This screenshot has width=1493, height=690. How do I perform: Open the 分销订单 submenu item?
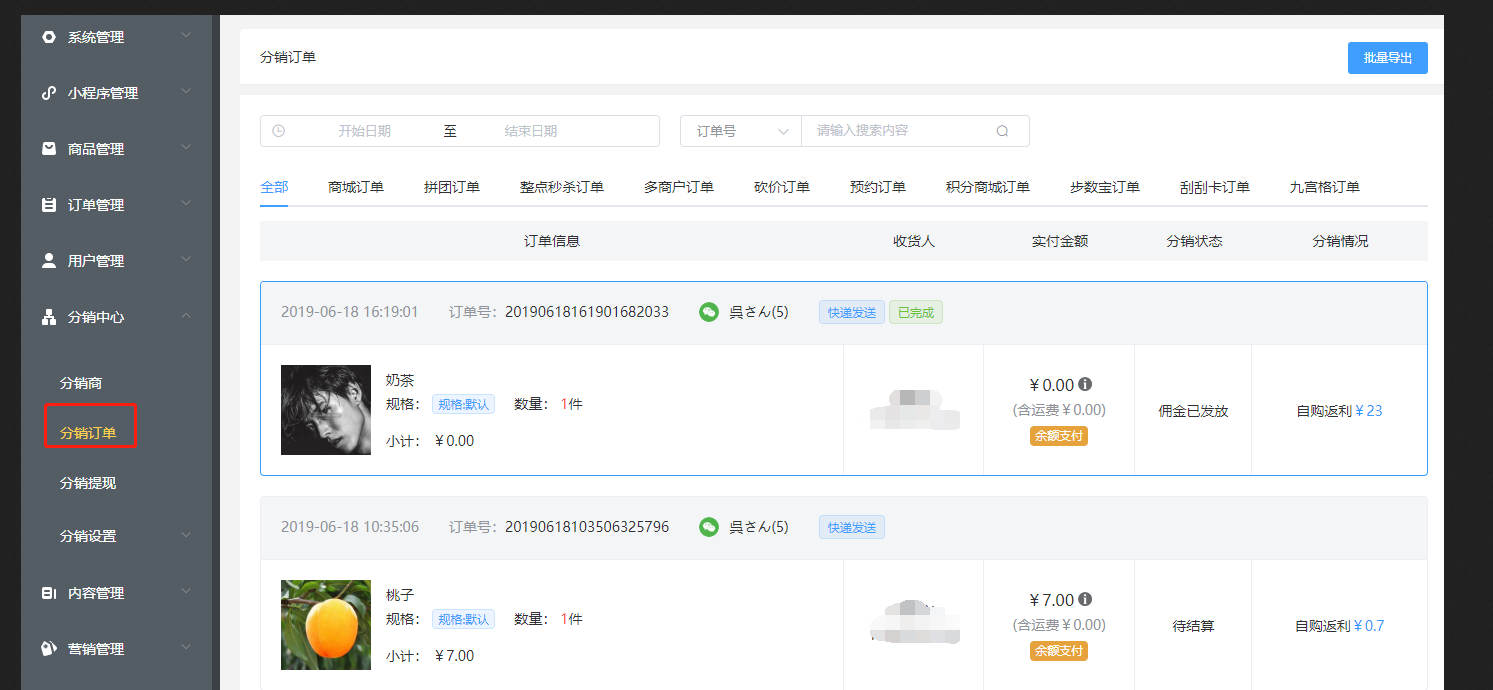point(88,433)
